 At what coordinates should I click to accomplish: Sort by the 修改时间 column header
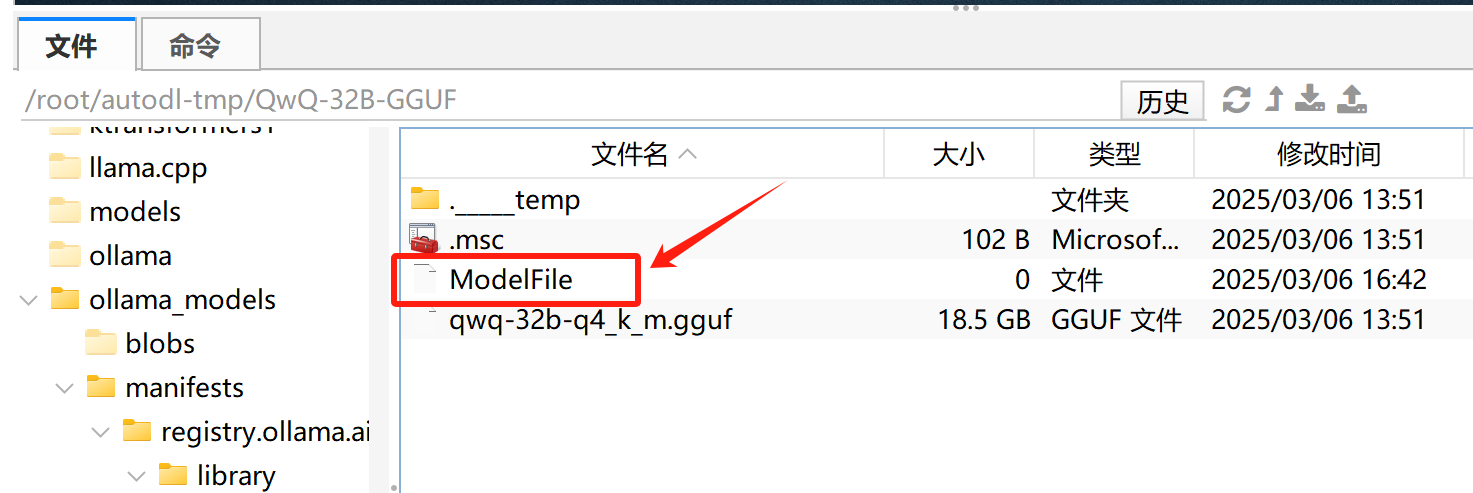pos(1328,154)
